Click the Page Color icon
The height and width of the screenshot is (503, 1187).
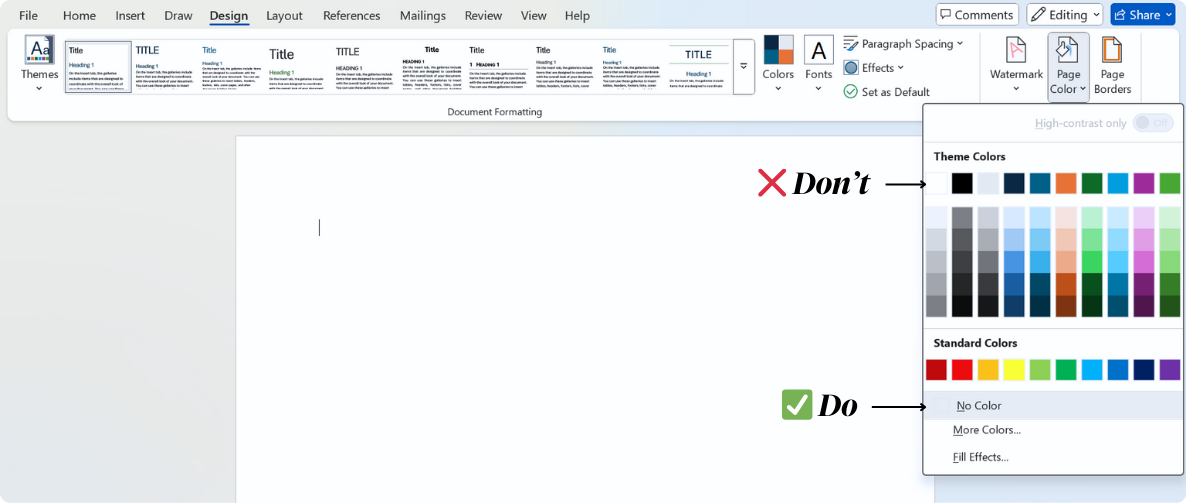click(1068, 51)
